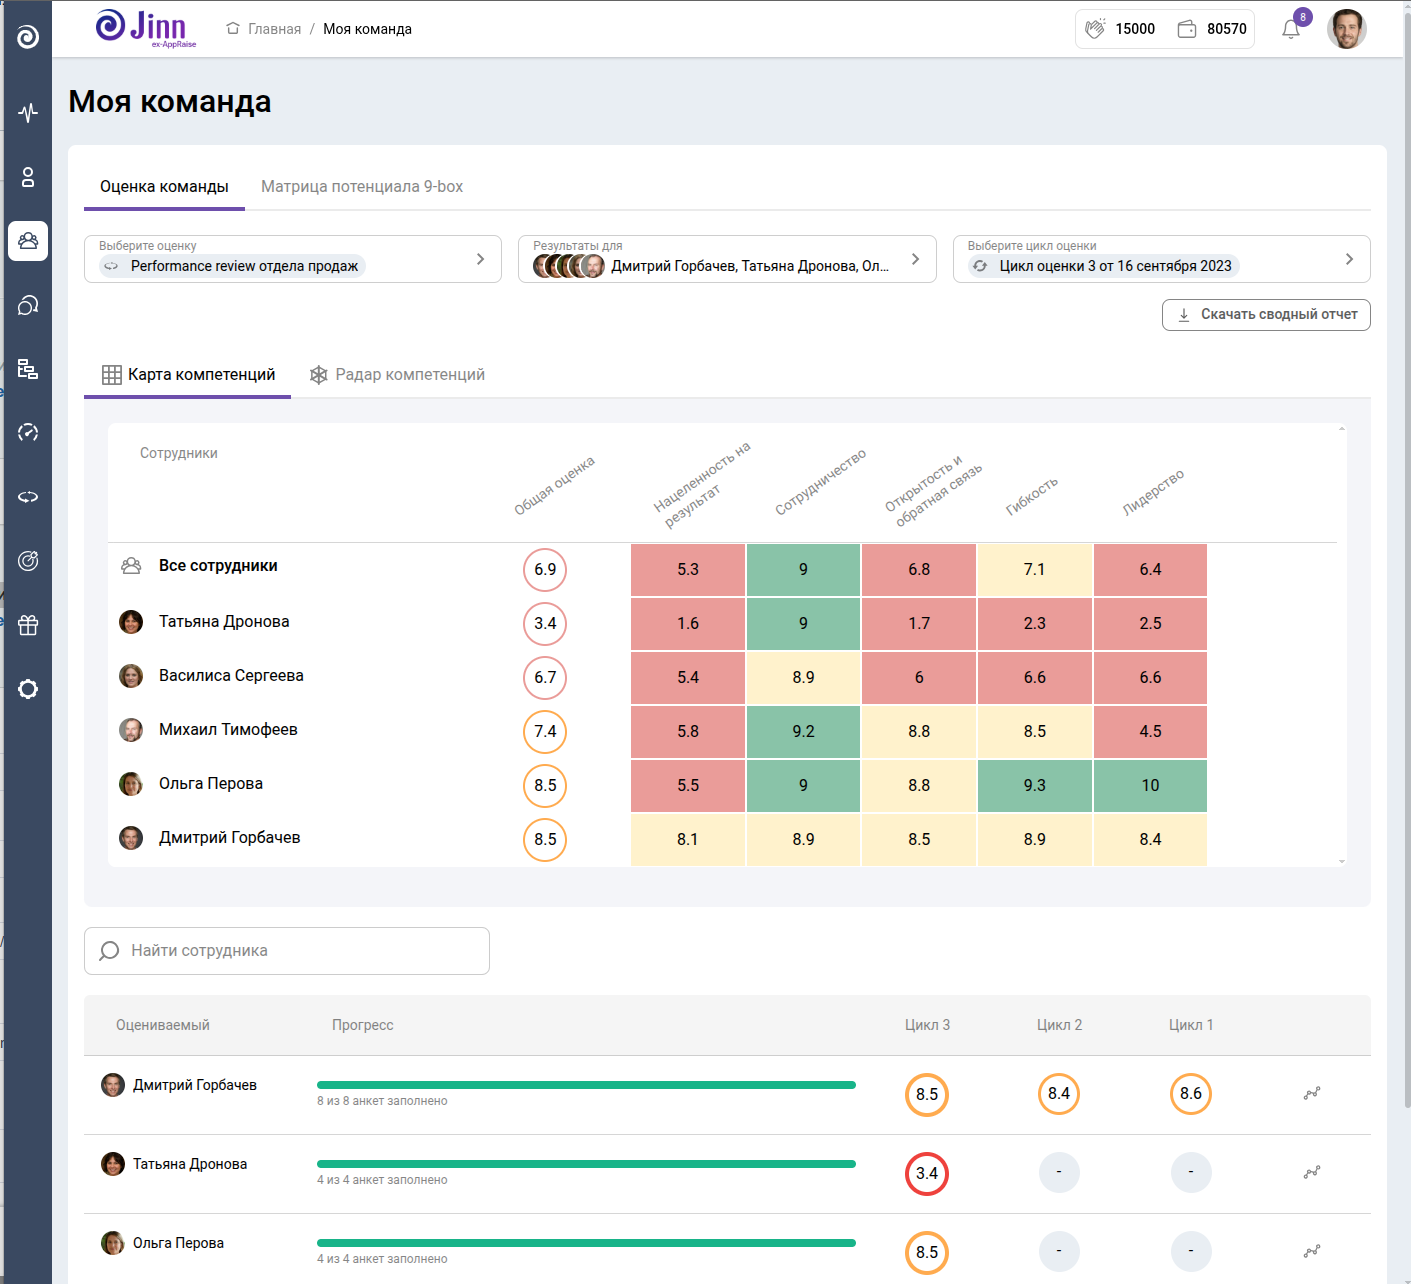
Task: Open the speedometer performance sidebar icon
Action: [x=28, y=432]
